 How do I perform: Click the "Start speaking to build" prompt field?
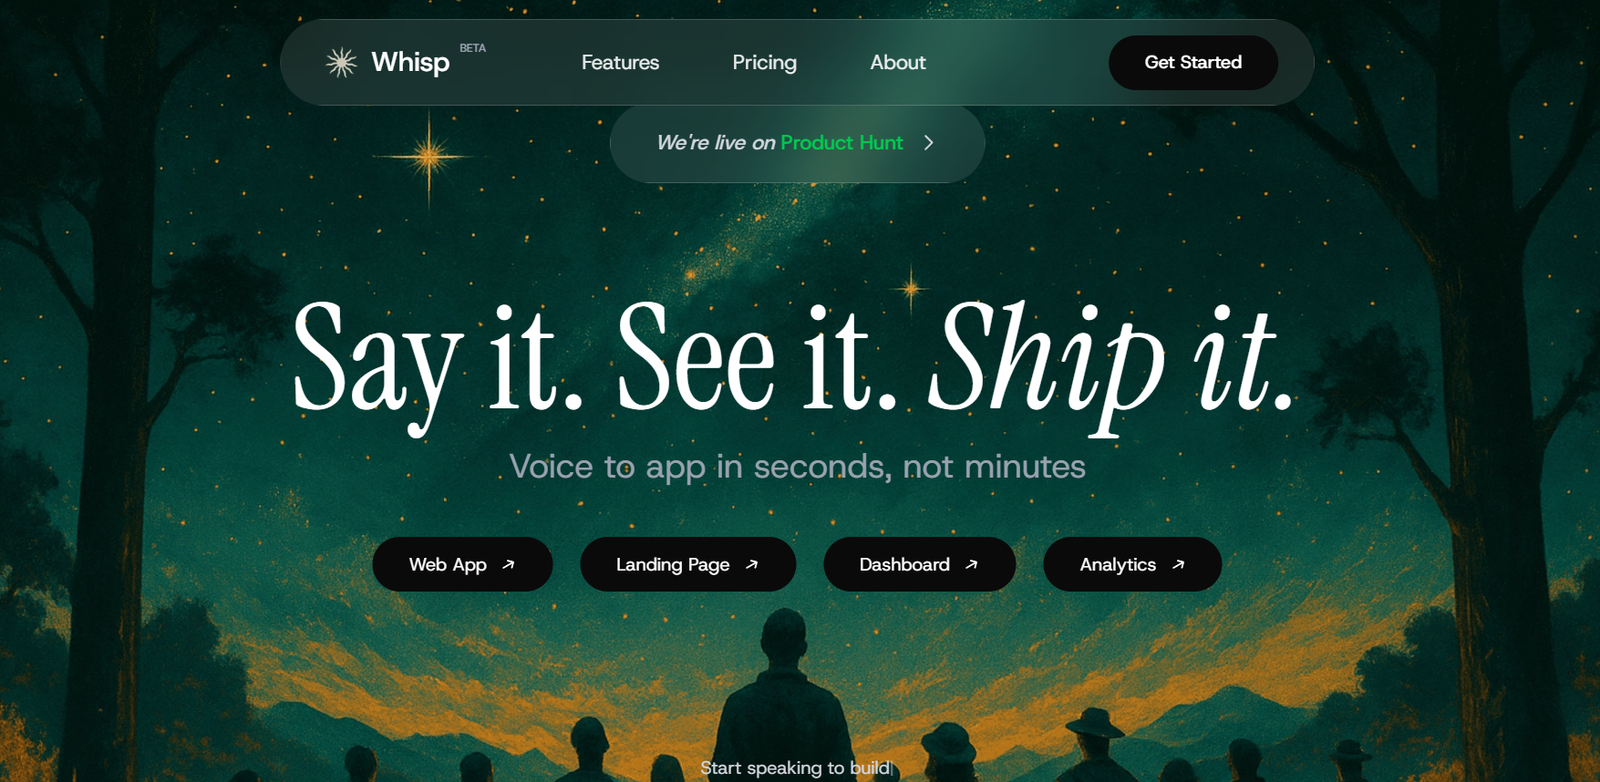(x=796, y=768)
